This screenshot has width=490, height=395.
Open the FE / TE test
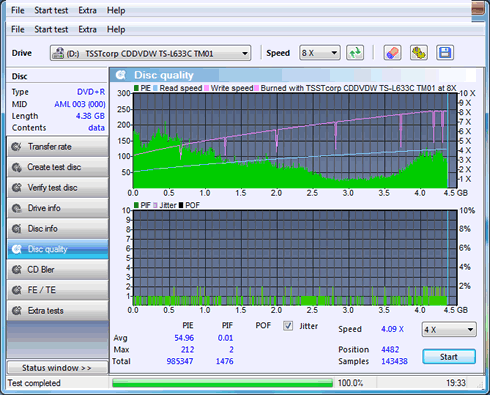point(57,290)
